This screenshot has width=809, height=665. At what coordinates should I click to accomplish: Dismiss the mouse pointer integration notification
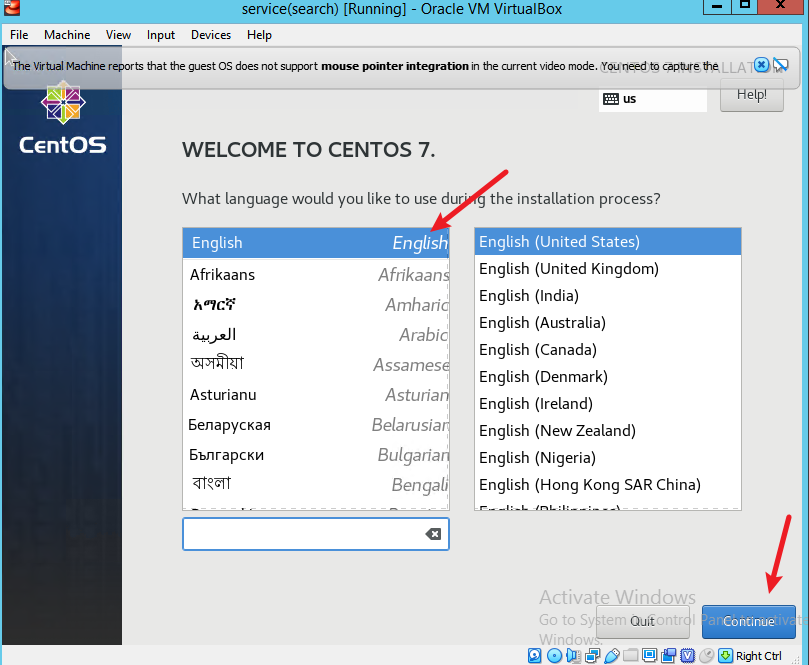(x=762, y=65)
